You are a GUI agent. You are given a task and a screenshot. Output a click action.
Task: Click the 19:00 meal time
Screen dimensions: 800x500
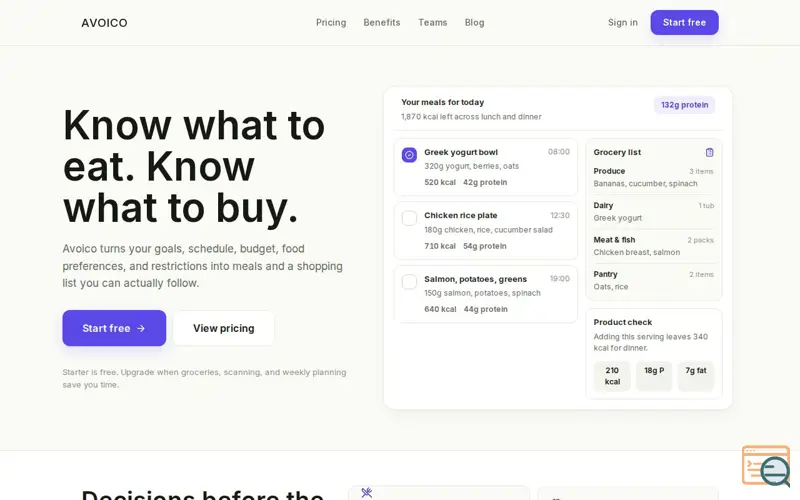[560, 279]
